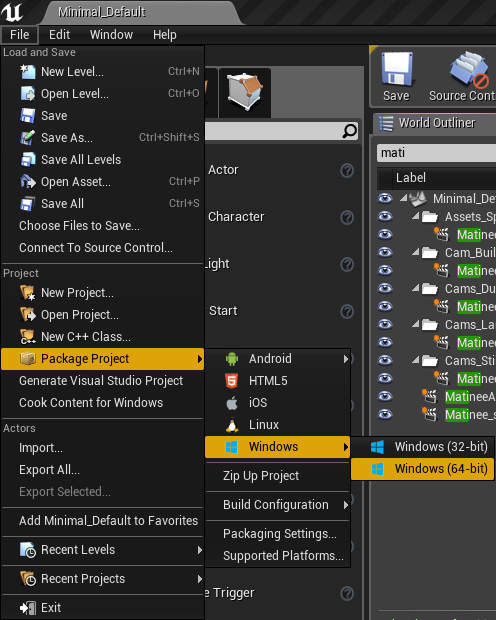Choose Add Minimal_Default to Favorites
The height and width of the screenshot is (620, 496).
[x=102, y=521]
